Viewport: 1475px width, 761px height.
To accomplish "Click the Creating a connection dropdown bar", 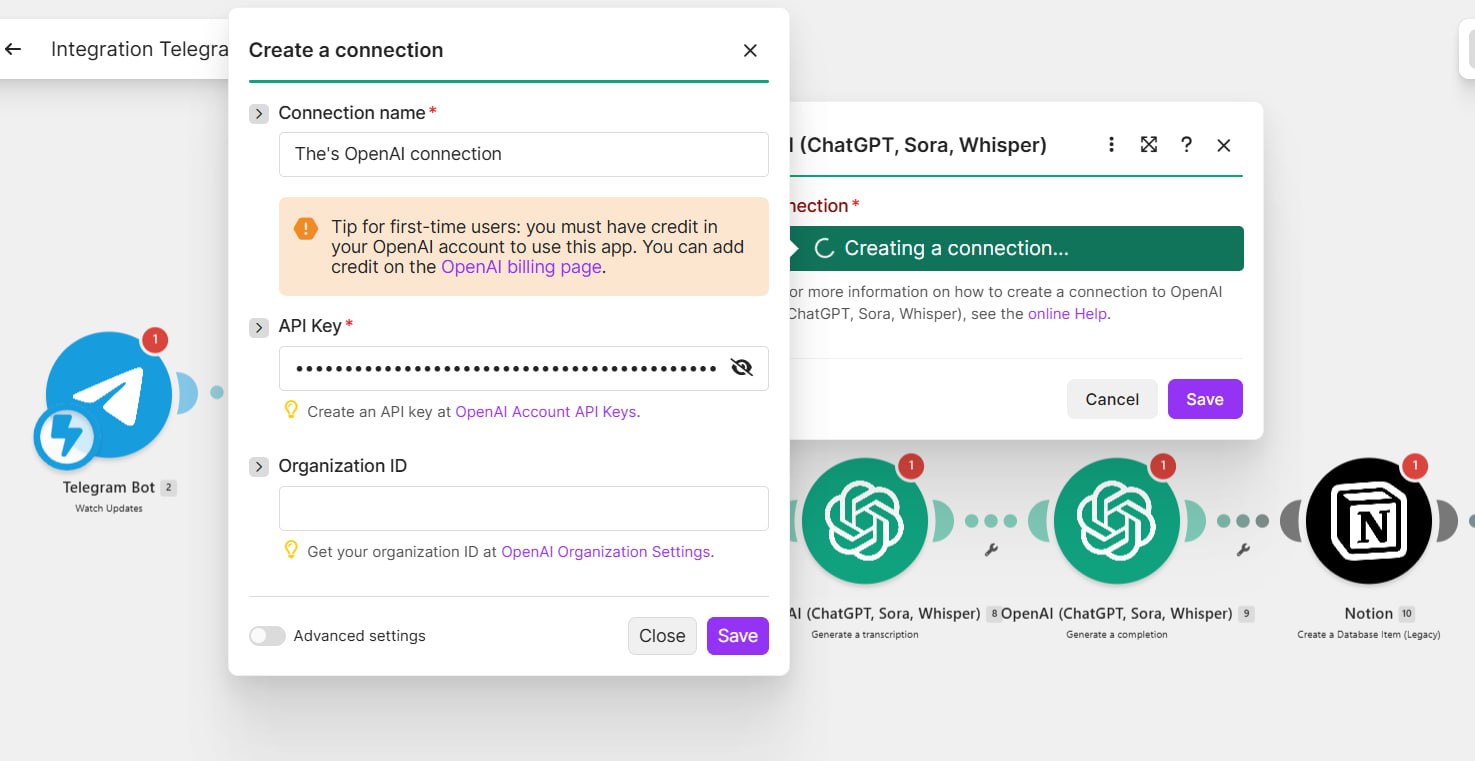I will (x=1016, y=248).
